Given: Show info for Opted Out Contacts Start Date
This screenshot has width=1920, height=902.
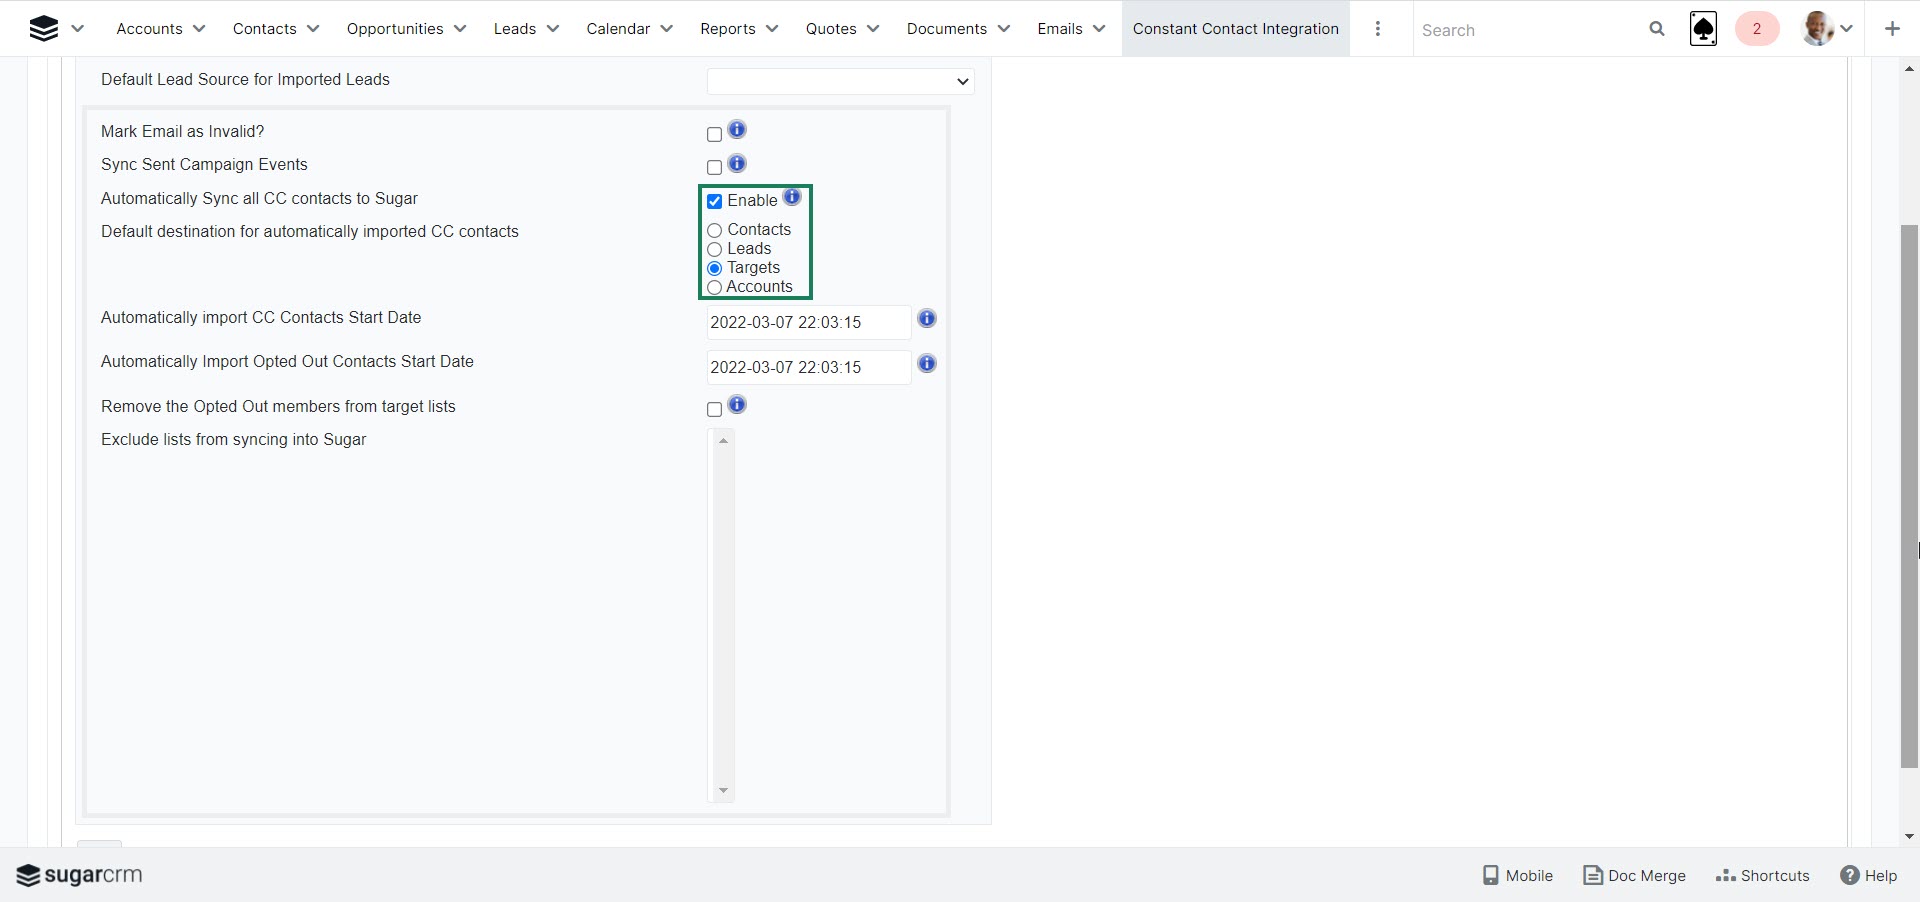Looking at the screenshot, I should click(x=927, y=364).
